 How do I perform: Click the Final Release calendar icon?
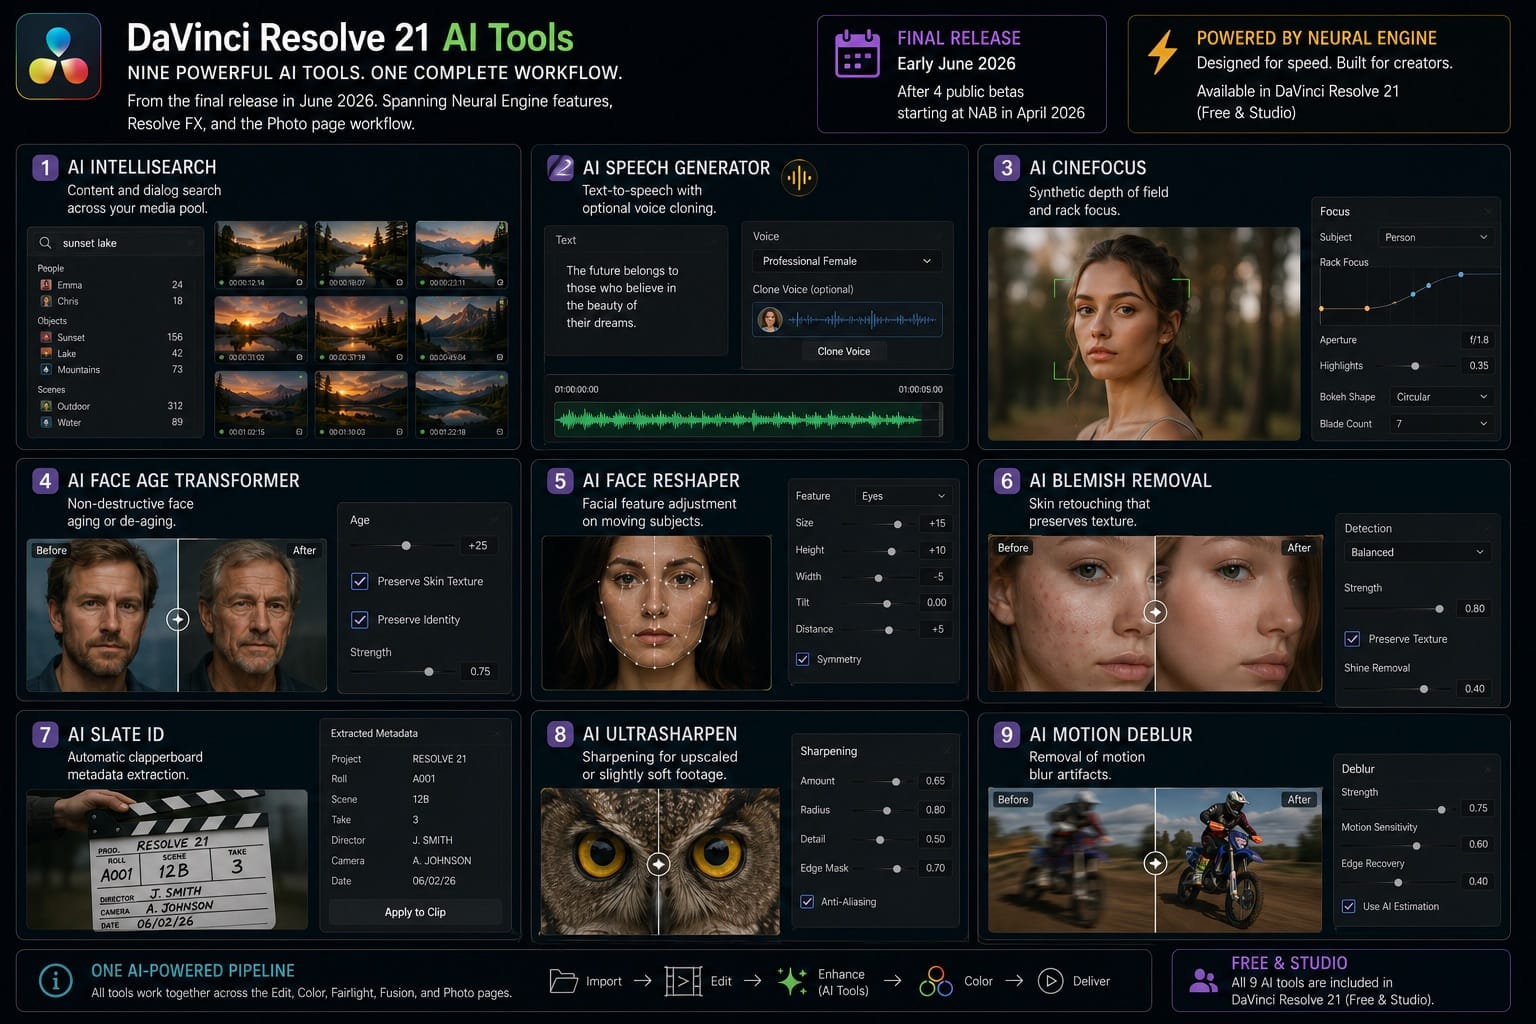click(857, 53)
